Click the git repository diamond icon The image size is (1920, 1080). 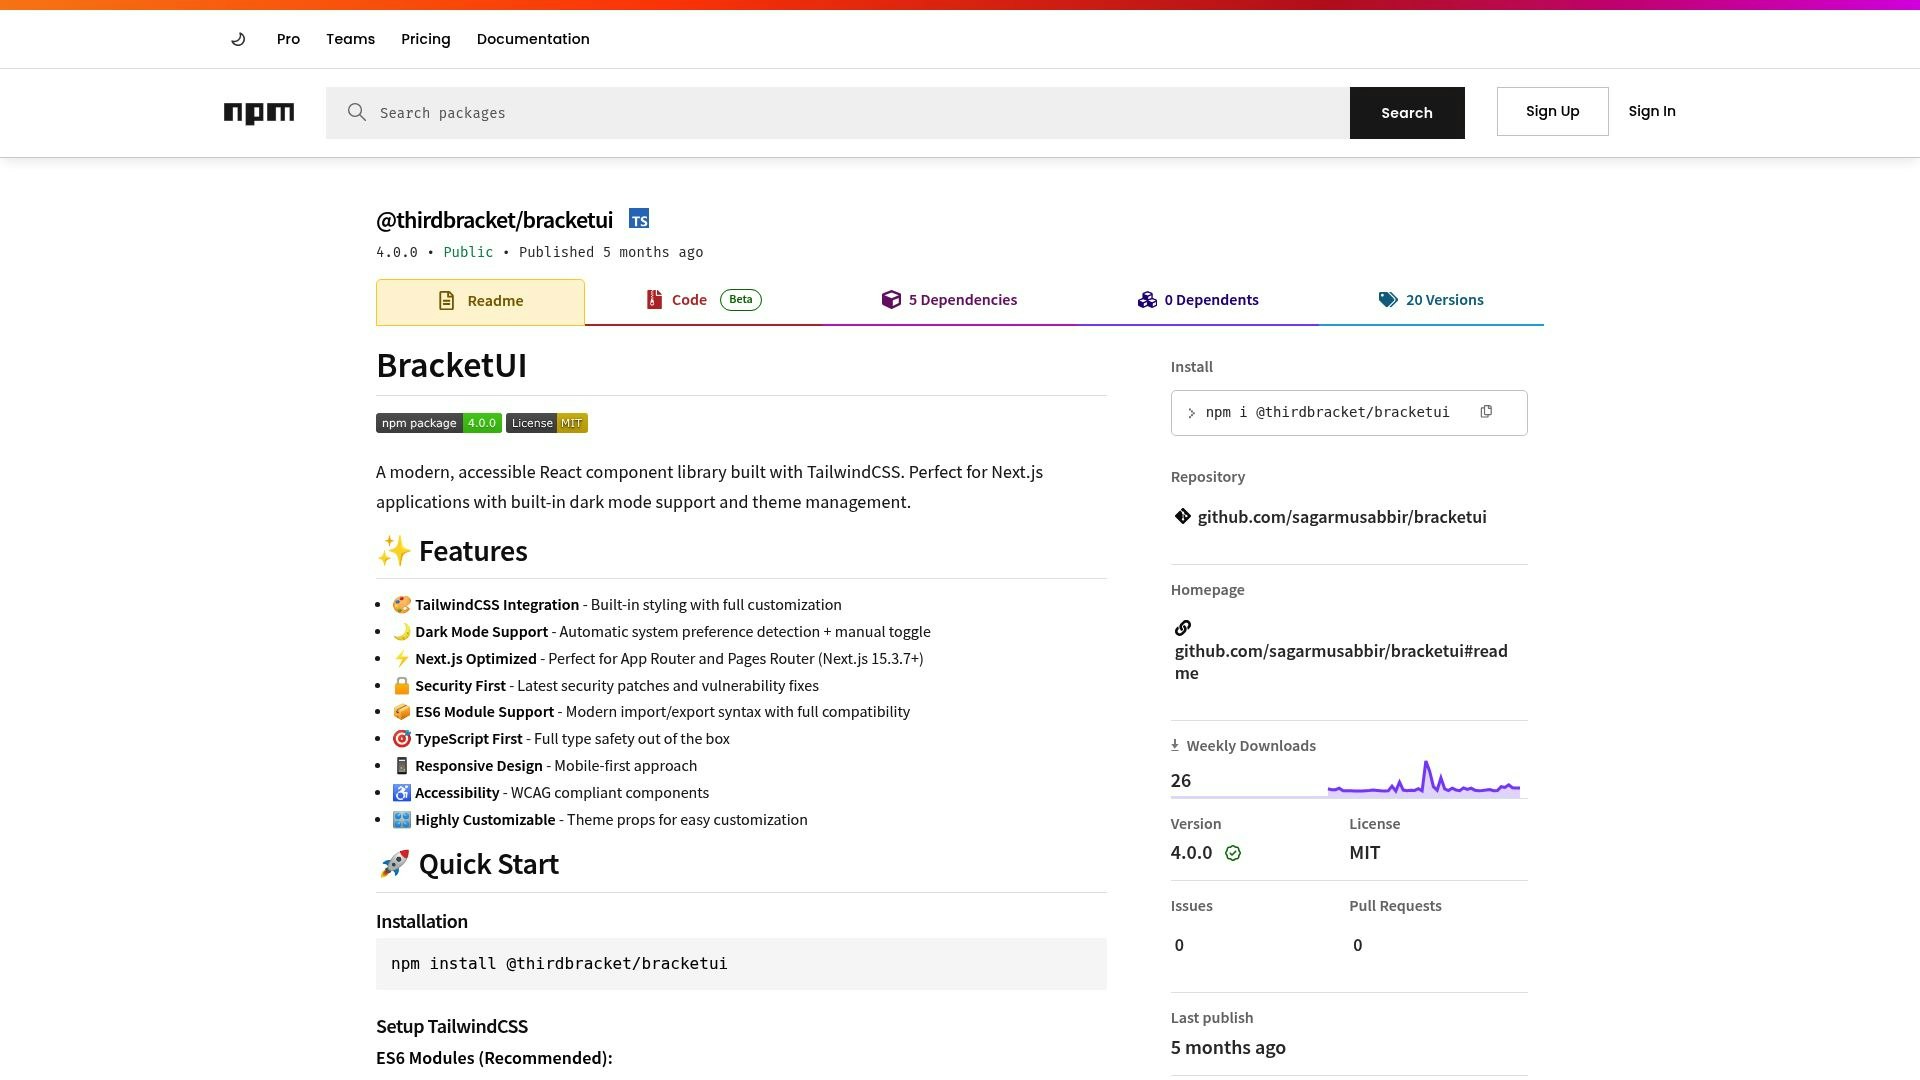pos(1183,517)
